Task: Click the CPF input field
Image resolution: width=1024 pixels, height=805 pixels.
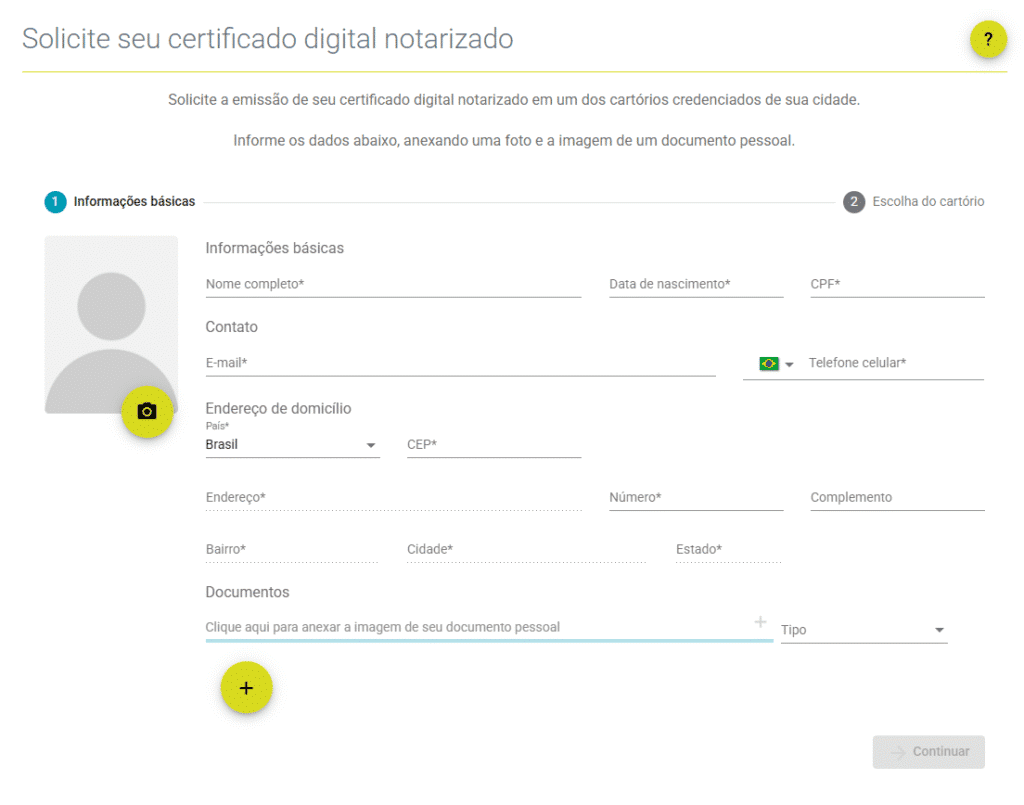Action: pyautogui.click(x=896, y=285)
